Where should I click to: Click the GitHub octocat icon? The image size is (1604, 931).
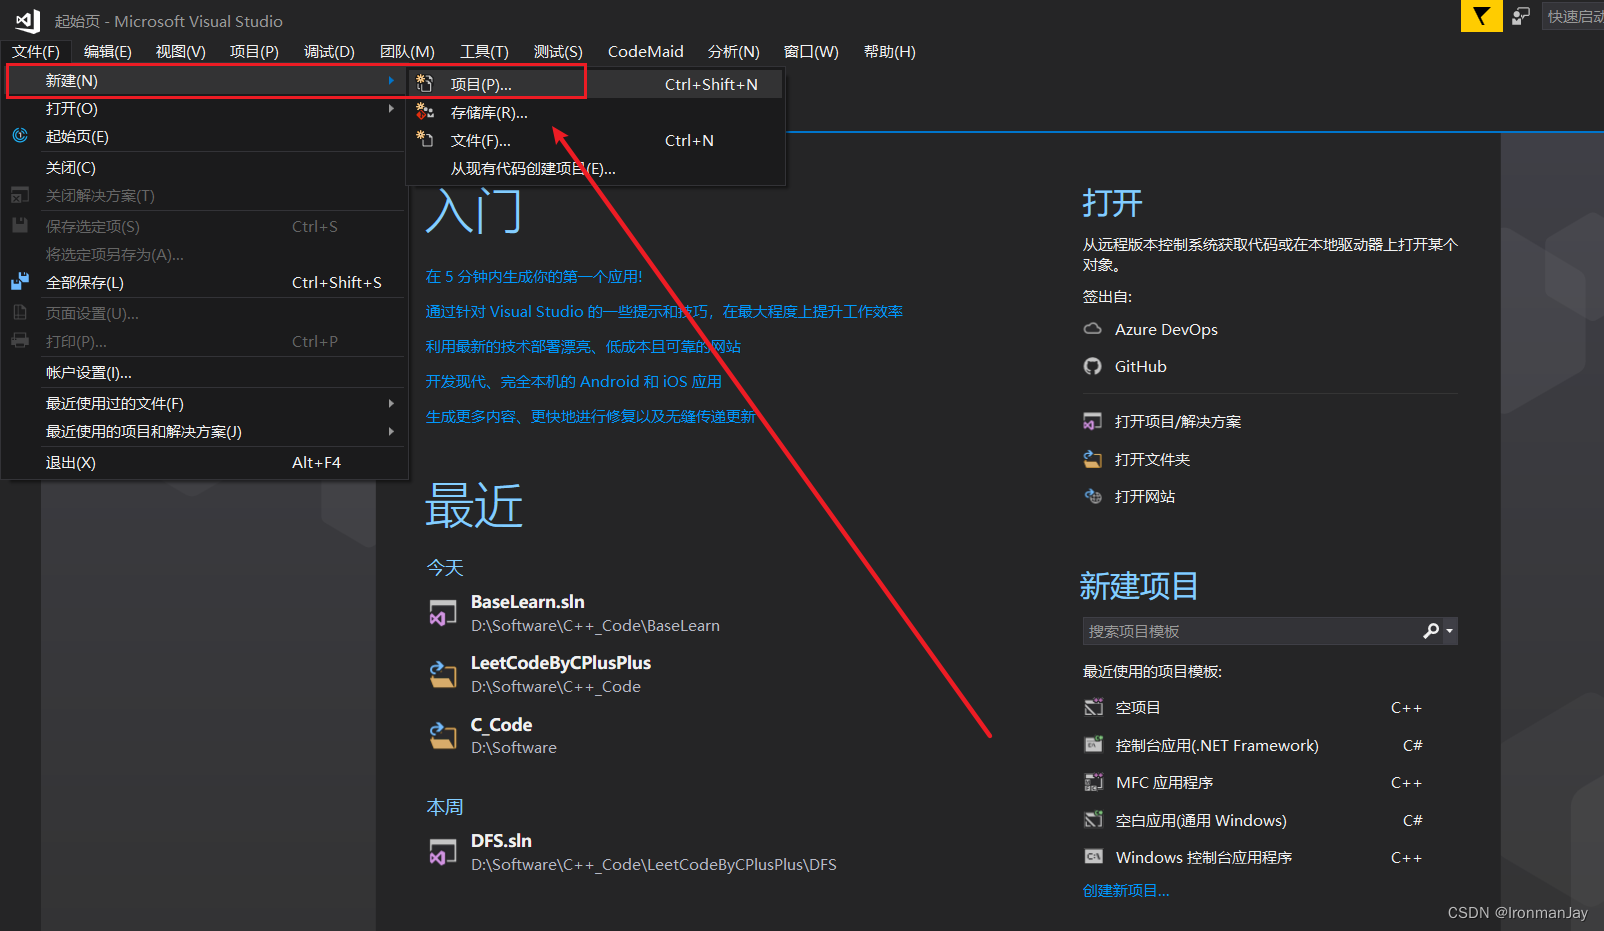tap(1093, 366)
